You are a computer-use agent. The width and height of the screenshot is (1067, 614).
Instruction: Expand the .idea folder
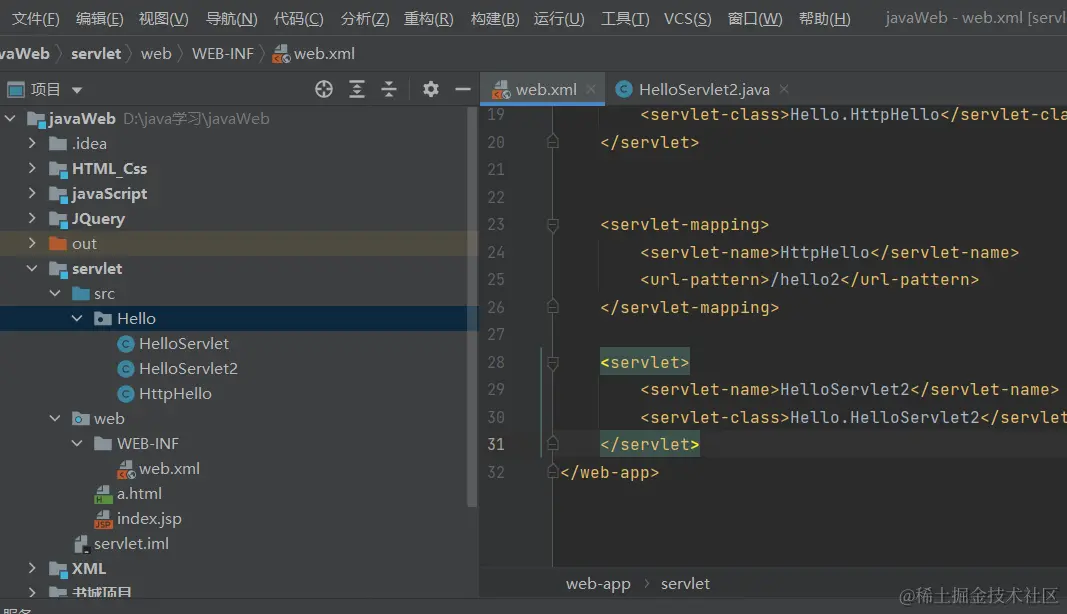pos(32,144)
